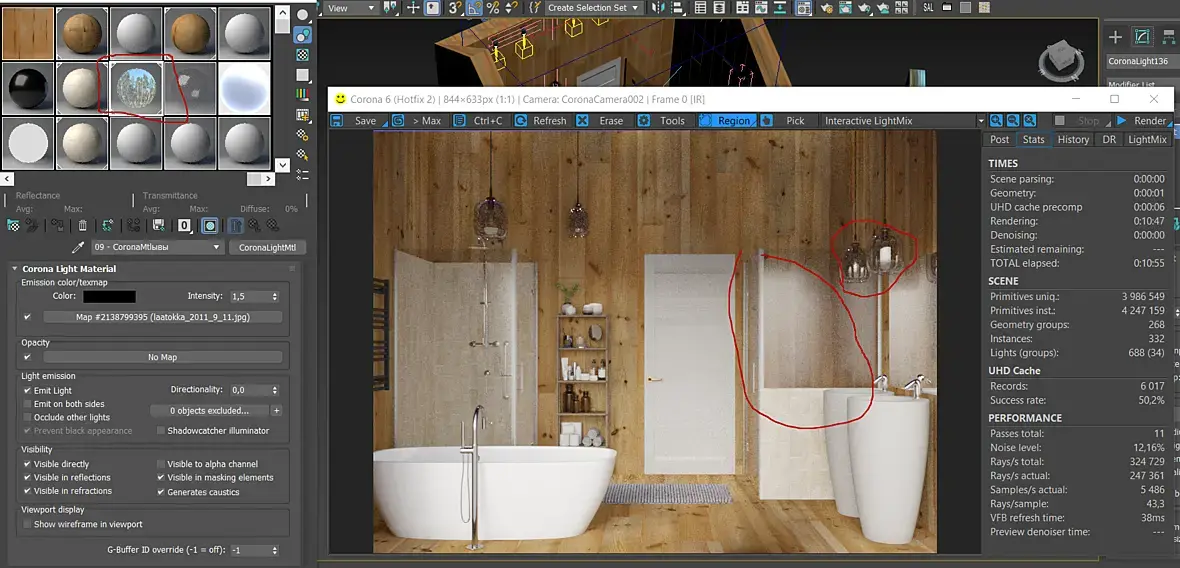The width and height of the screenshot is (1180, 568).
Task: Adjust Intensity spinner arrows
Action: (275, 296)
